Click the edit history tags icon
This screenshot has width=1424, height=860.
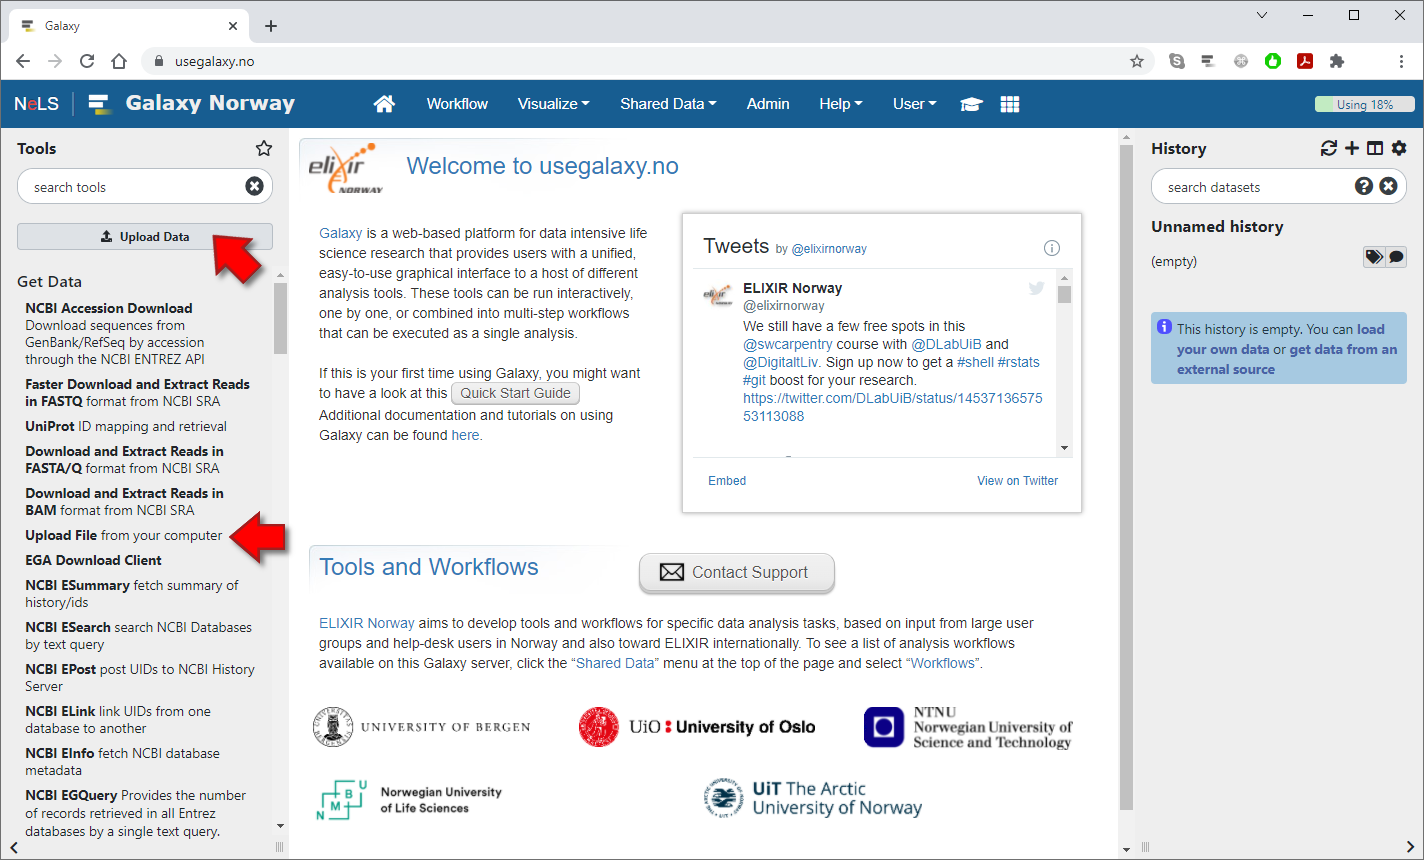[1374, 257]
